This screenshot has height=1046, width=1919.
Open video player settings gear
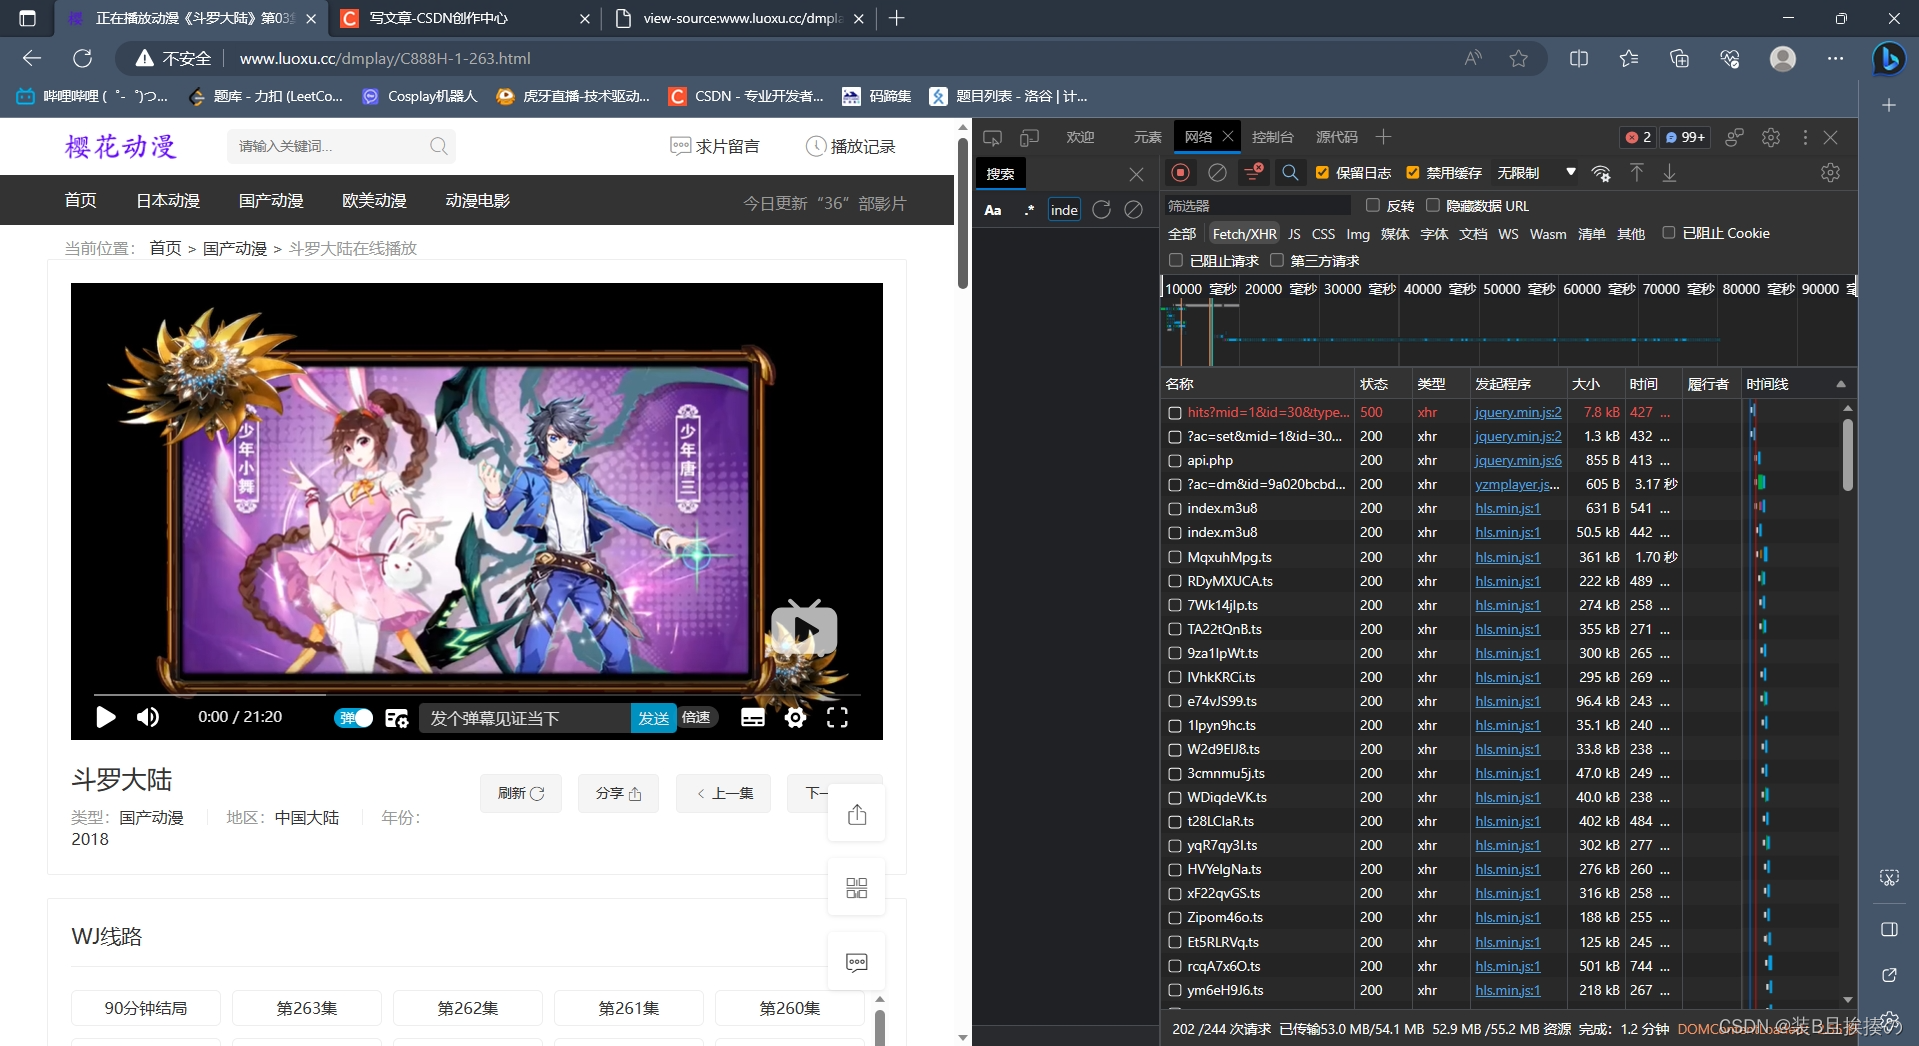(795, 717)
